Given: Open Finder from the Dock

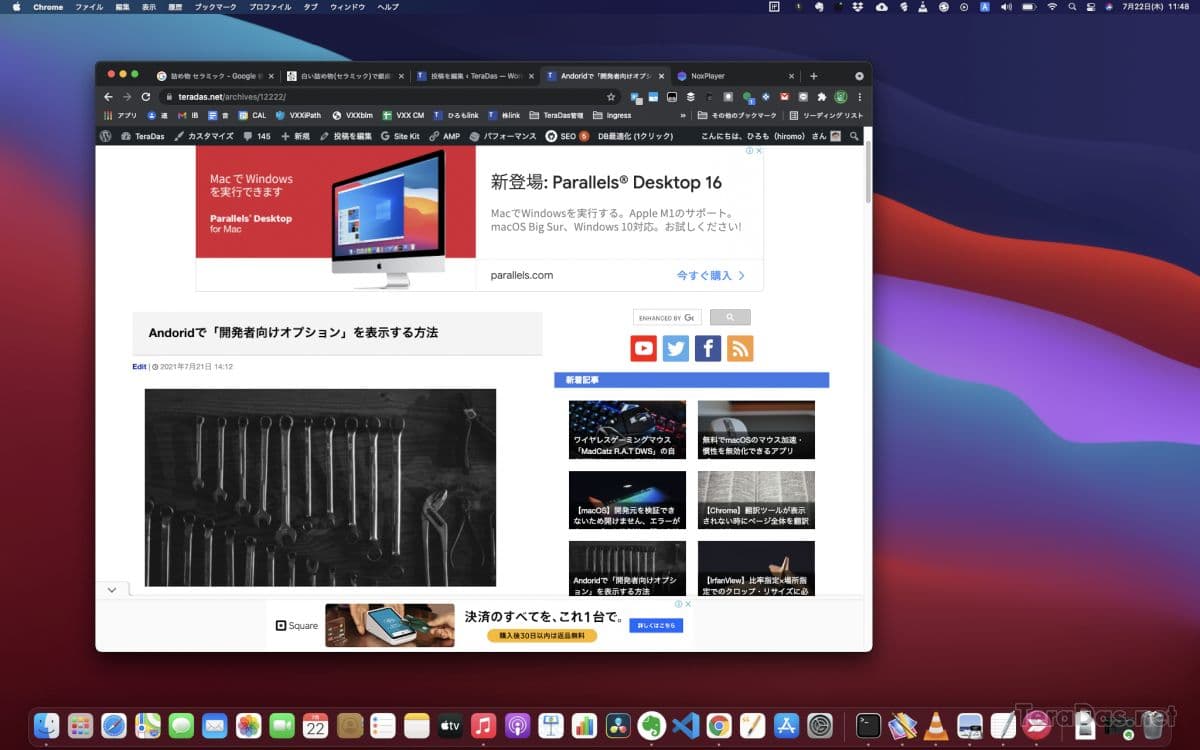Looking at the screenshot, I should tap(46, 725).
